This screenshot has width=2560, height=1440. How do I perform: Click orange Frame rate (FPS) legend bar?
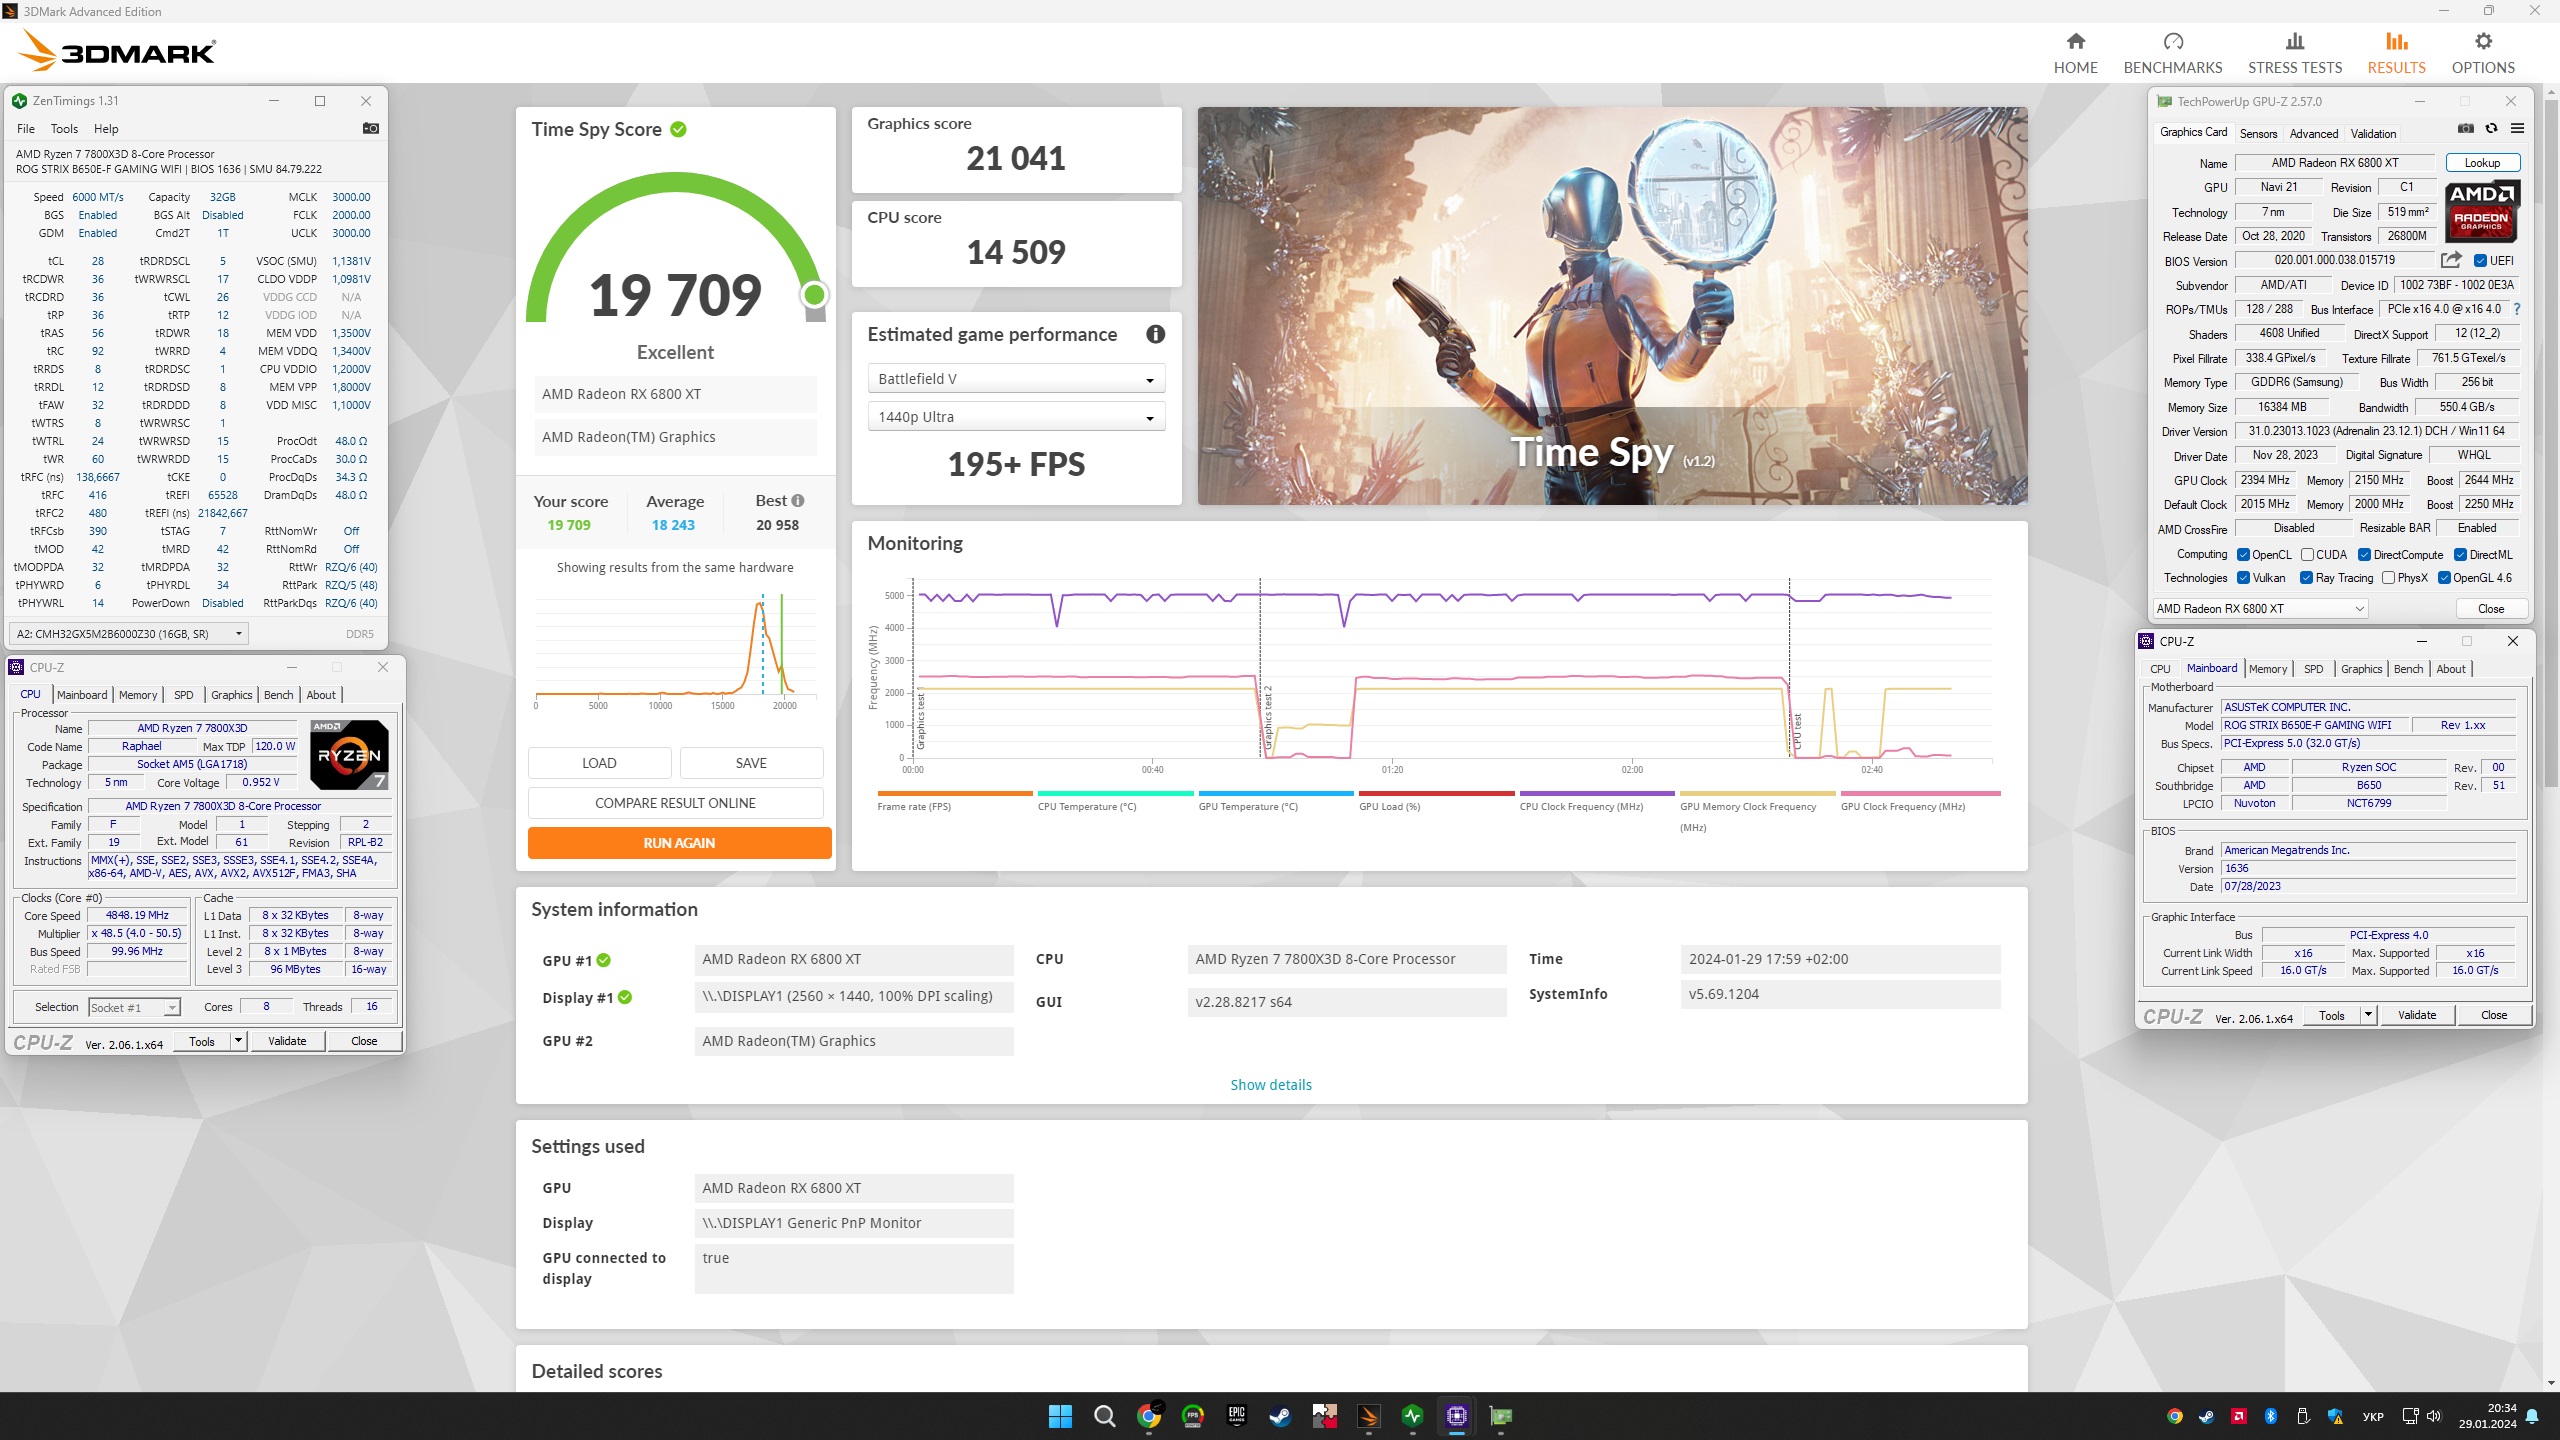(954, 794)
